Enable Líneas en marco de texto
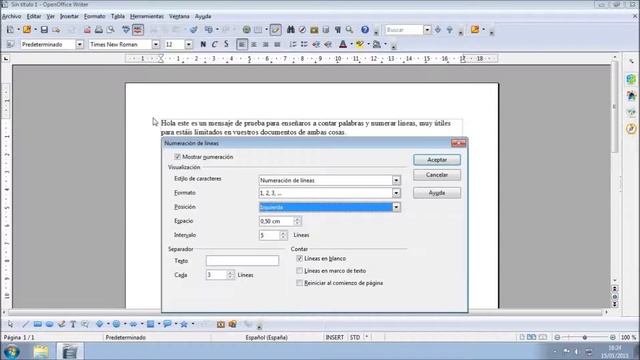This screenshot has width=640, height=360. tap(300, 271)
